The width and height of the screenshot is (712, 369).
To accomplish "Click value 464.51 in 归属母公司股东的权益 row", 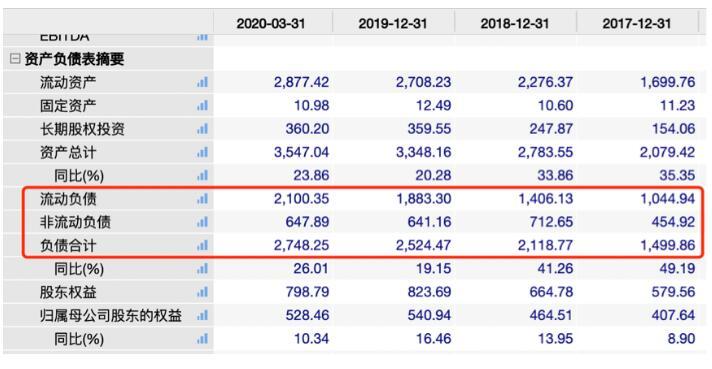I will [551, 315].
